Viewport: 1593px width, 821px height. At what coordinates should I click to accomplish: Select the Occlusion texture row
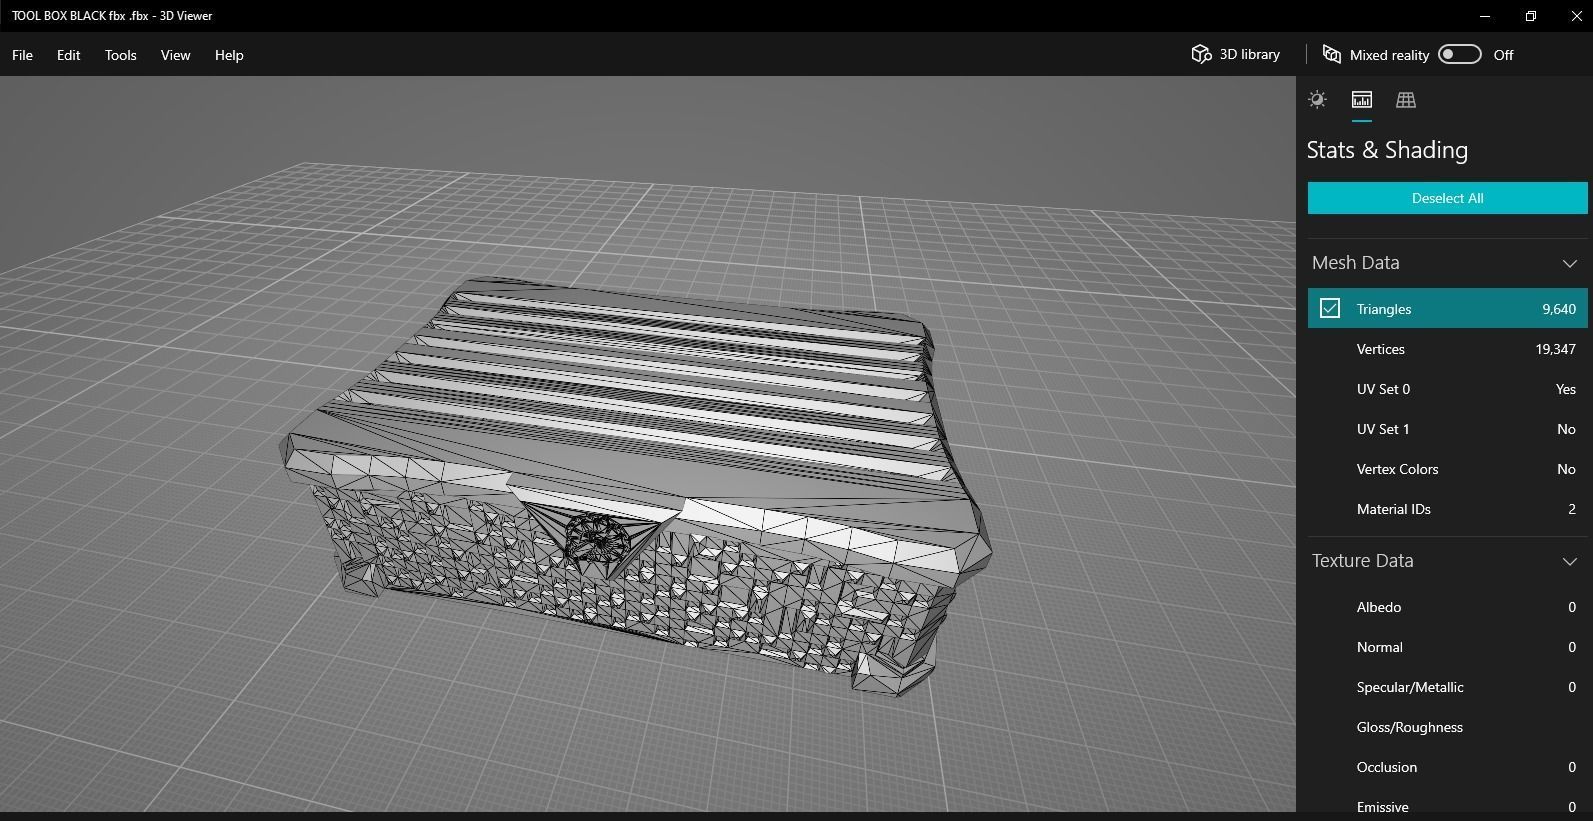1447,767
